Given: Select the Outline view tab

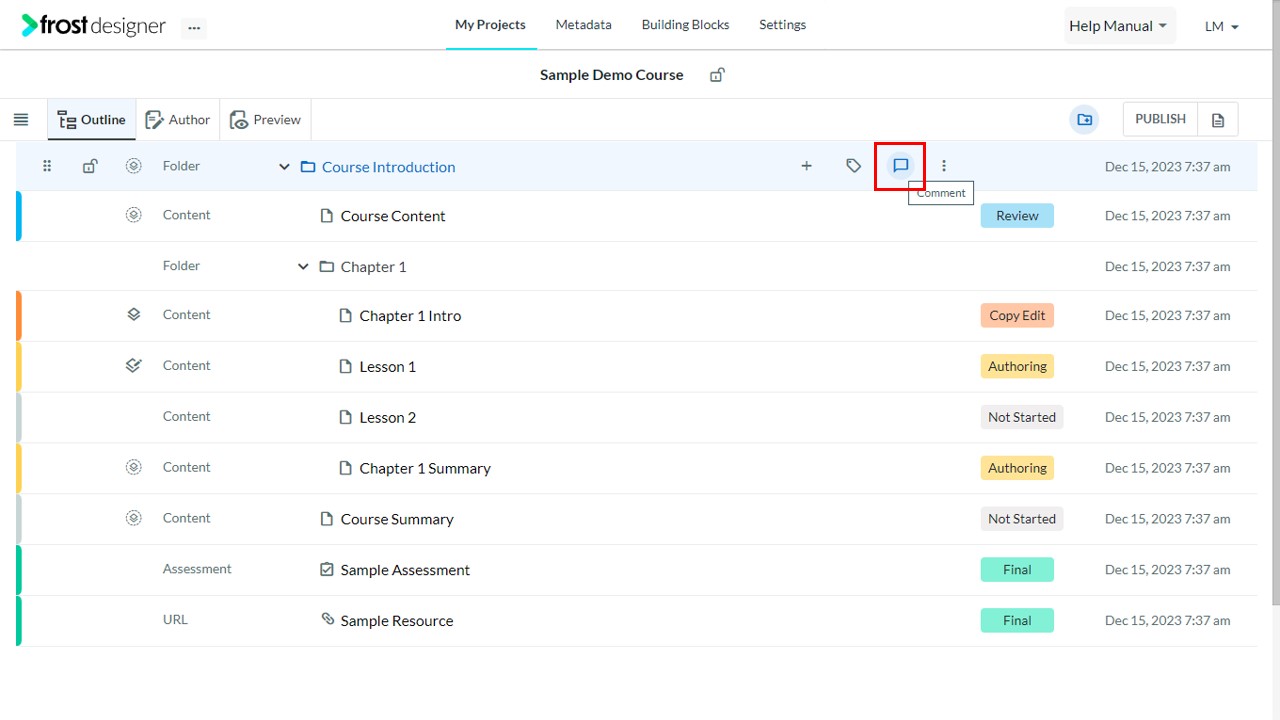Looking at the screenshot, I should pos(92,120).
